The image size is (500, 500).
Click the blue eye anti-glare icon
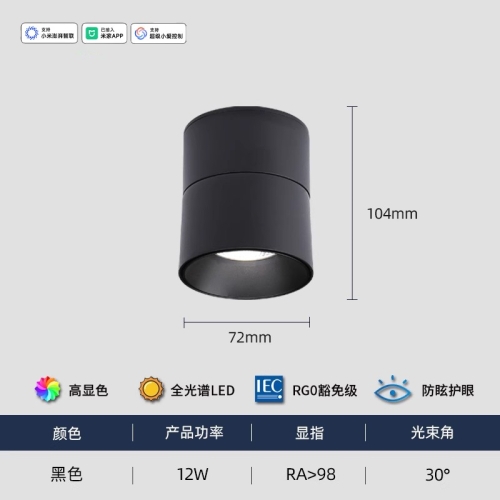pos(392,389)
